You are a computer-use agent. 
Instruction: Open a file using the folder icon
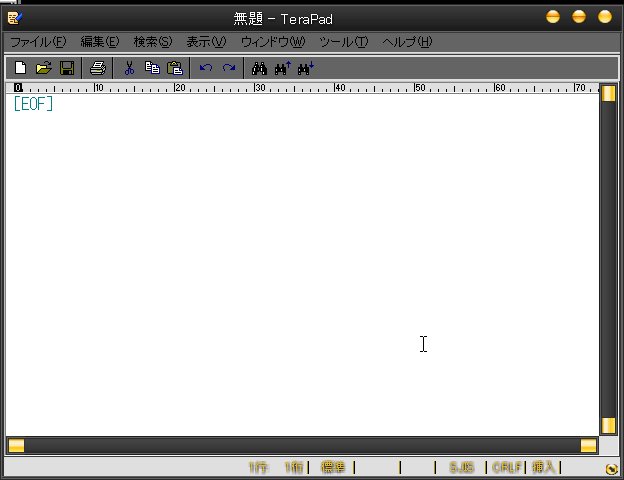coord(43,68)
